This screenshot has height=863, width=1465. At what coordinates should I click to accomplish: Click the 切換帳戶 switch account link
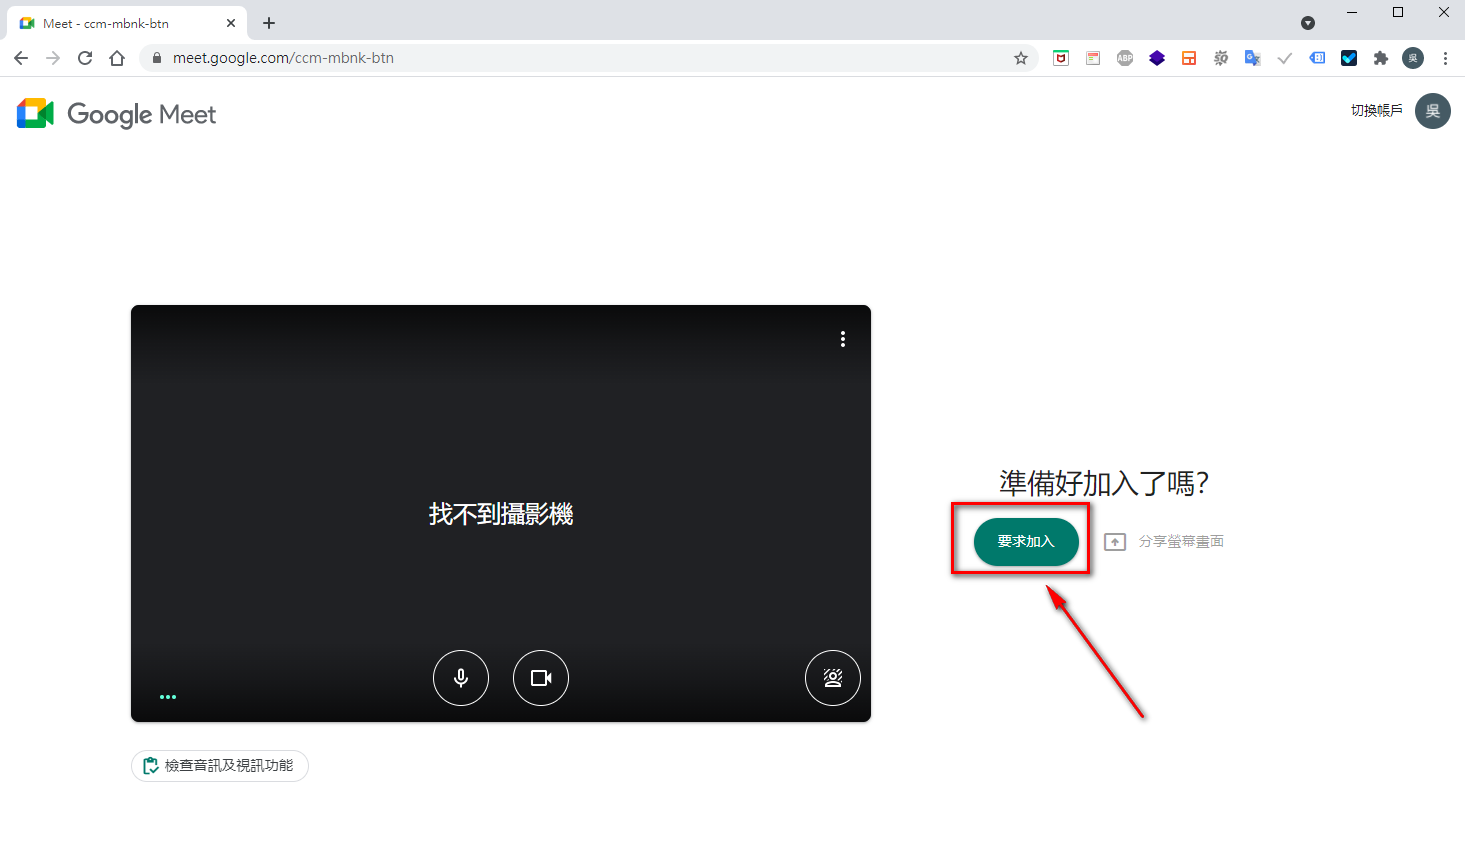pyautogui.click(x=1376, y=111)
